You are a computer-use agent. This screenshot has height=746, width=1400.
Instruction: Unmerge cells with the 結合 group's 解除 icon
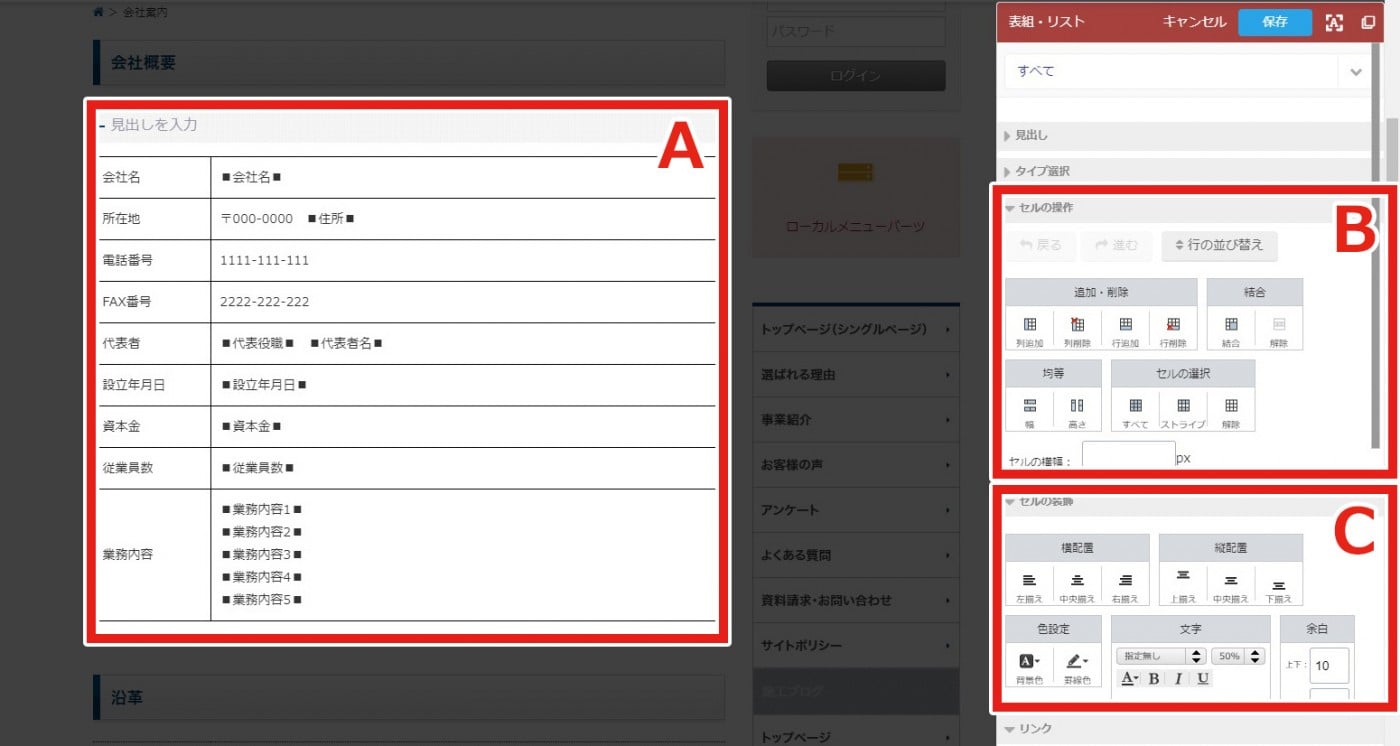pos(1279,324)
